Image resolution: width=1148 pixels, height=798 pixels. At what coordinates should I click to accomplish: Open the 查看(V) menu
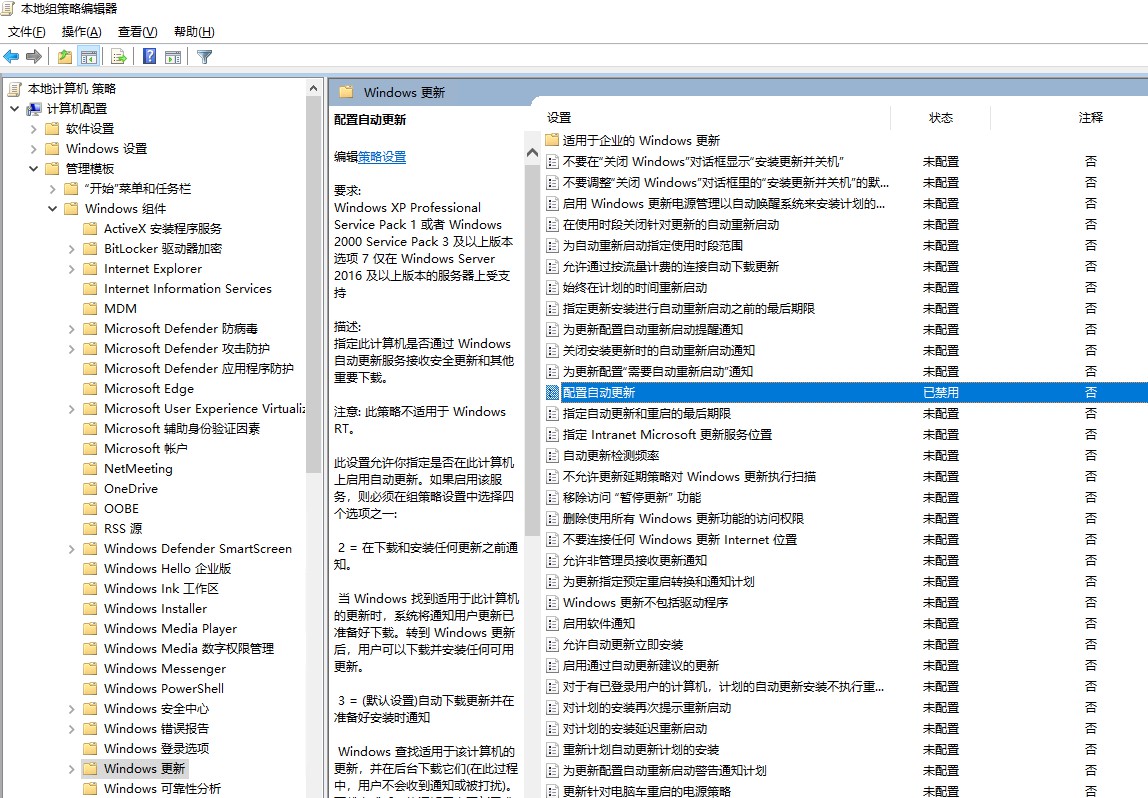click(136, 31)
